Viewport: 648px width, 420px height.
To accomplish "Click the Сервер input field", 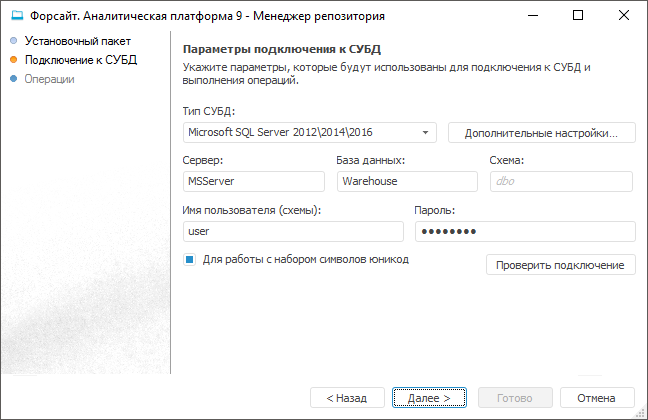I will click(x=254, y=181).
